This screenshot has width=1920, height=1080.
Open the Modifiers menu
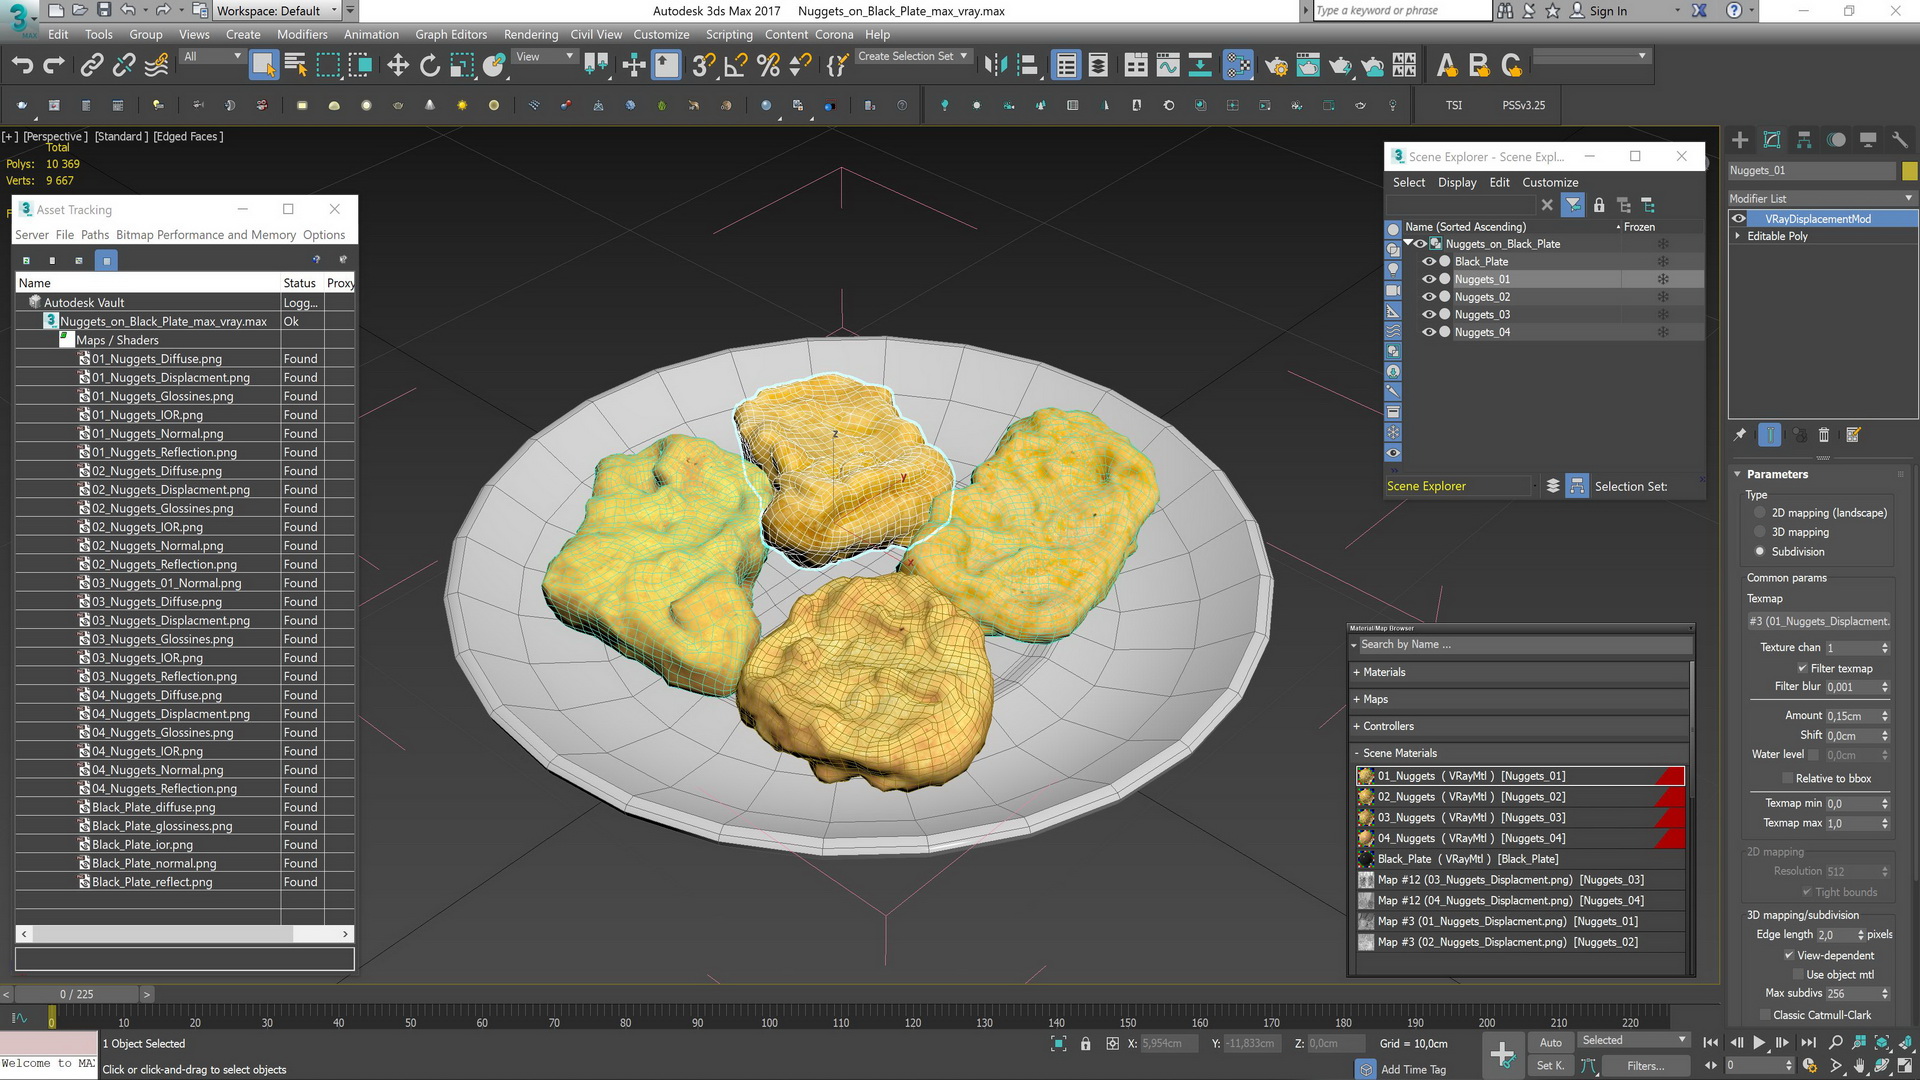click(x=302, y=34)
